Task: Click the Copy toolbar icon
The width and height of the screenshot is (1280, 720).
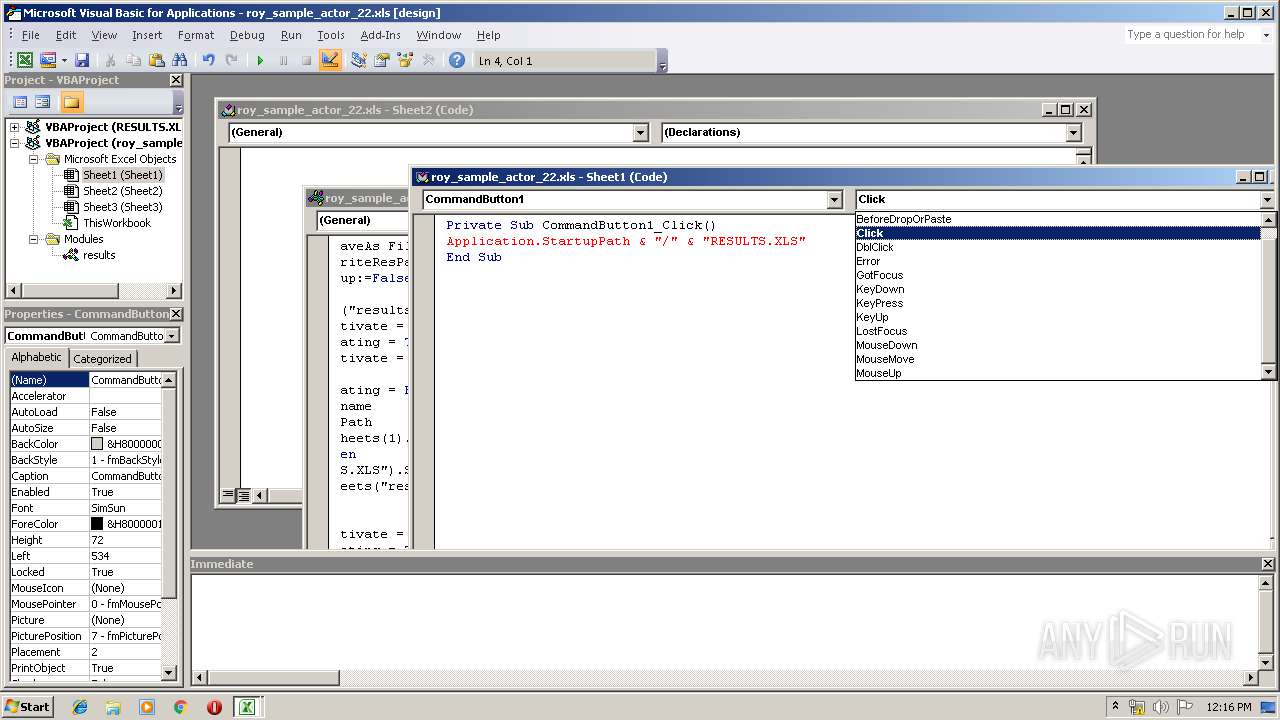Action: 133,61
